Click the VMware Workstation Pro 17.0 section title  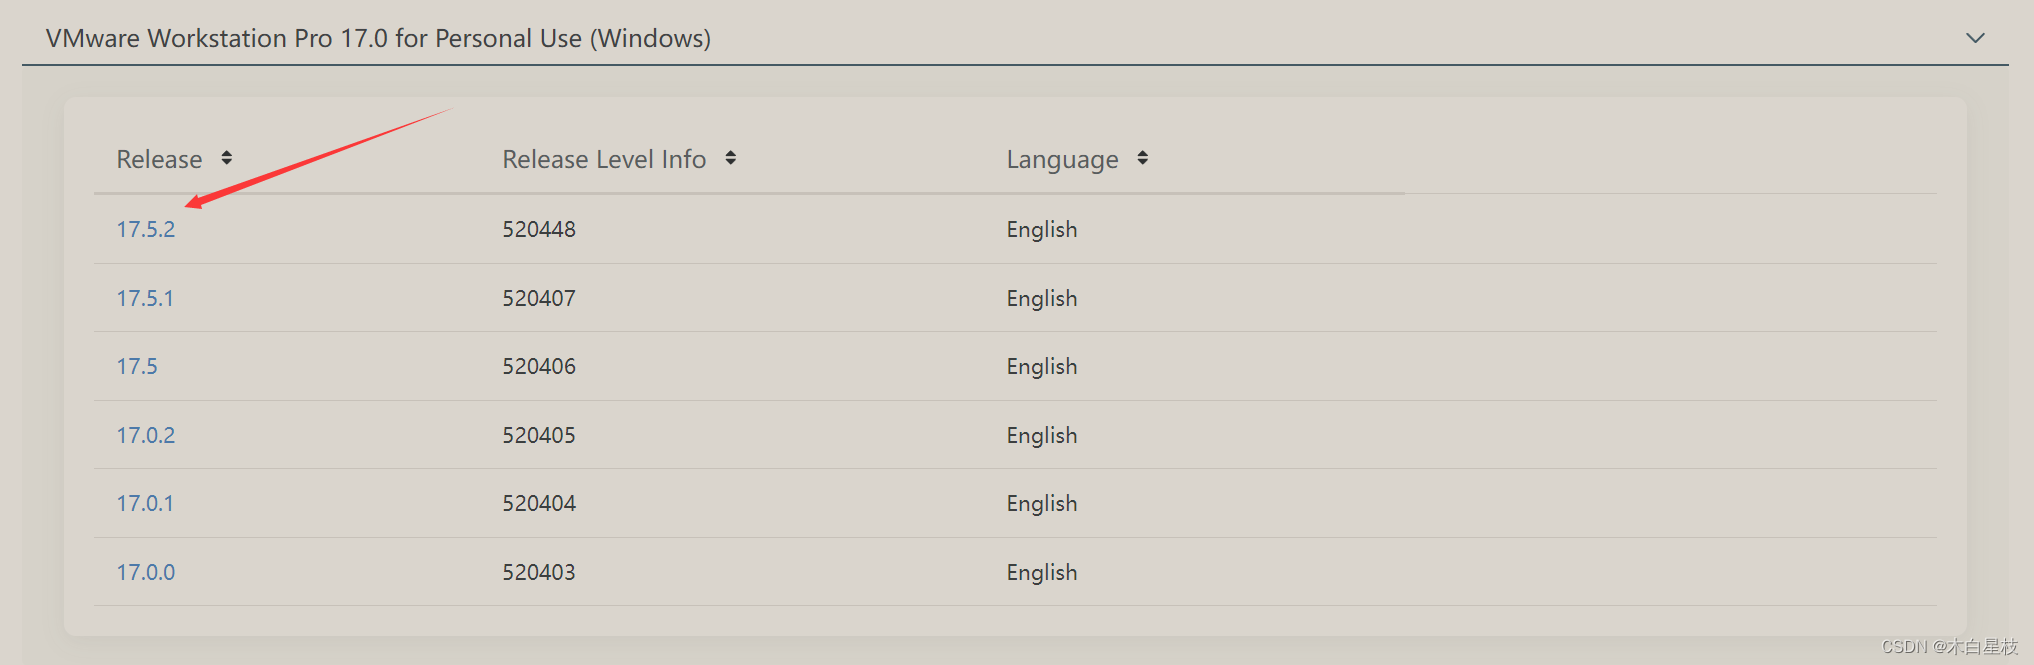(378, 38)
